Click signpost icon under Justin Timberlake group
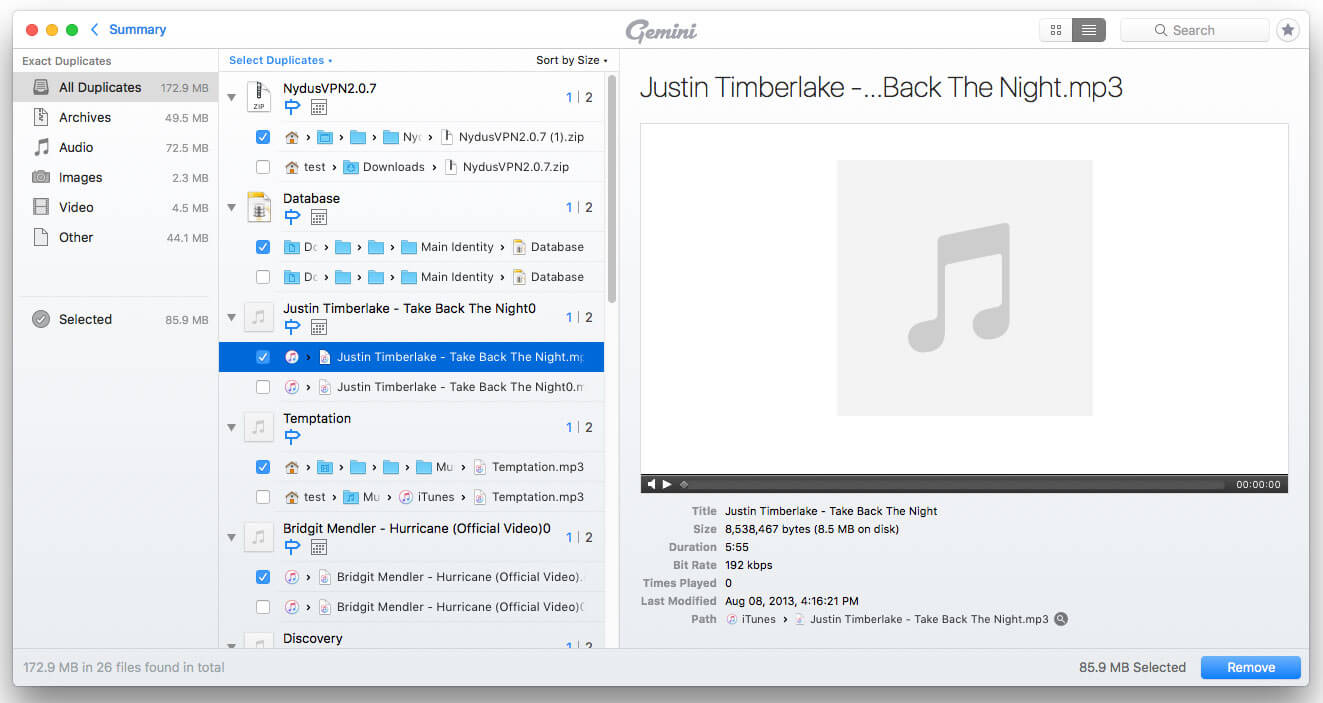1323x703 pixels. pyautogui.click(x=292, y=327)
